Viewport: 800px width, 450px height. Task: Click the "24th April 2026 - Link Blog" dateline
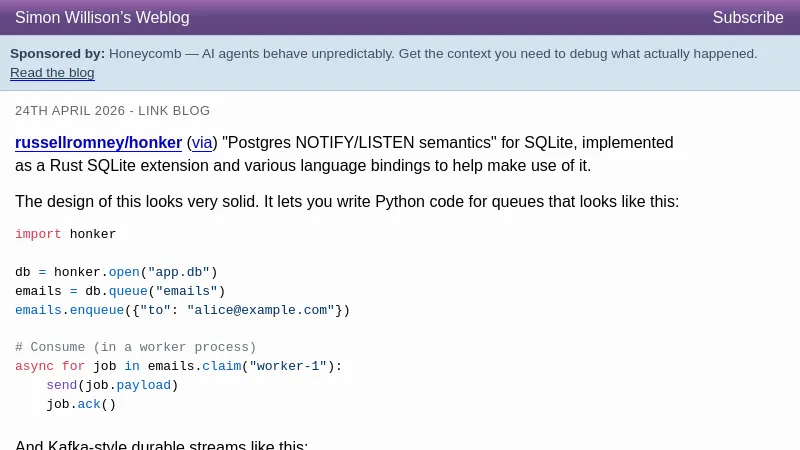click(112, 111)
